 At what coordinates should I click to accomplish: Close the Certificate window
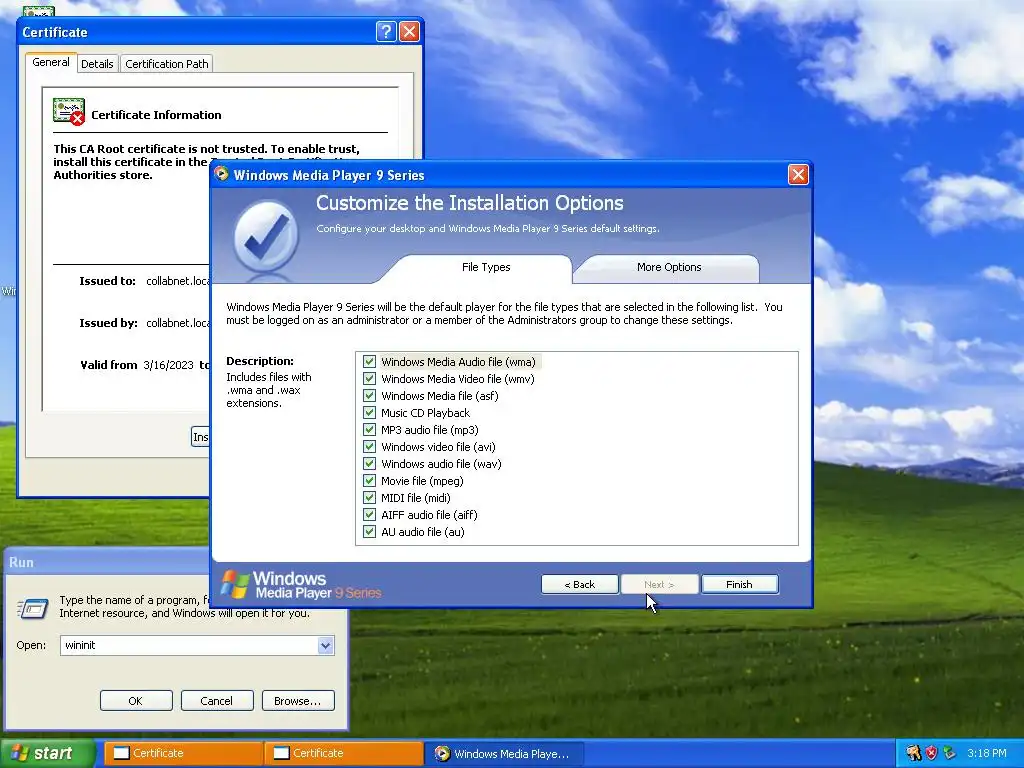tap(409, 32)
